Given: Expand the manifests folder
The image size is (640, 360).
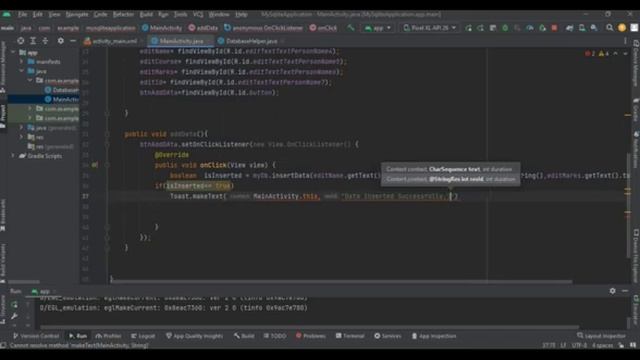Looking at the screenshot, I should pos(22,62).
